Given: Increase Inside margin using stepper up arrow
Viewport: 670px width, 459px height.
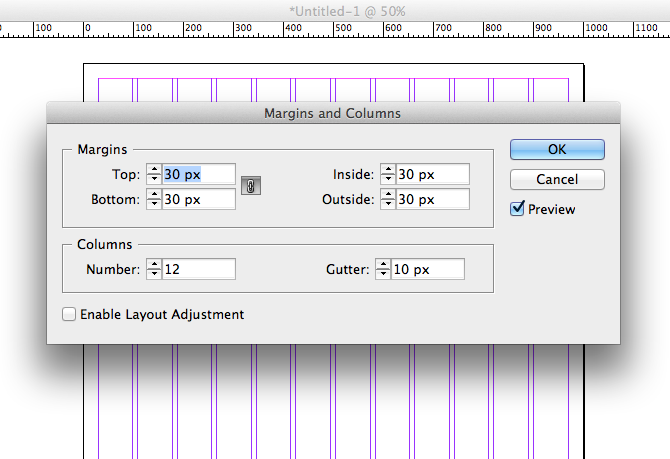Looking at the screenshot, I should [x=388, y=169].
